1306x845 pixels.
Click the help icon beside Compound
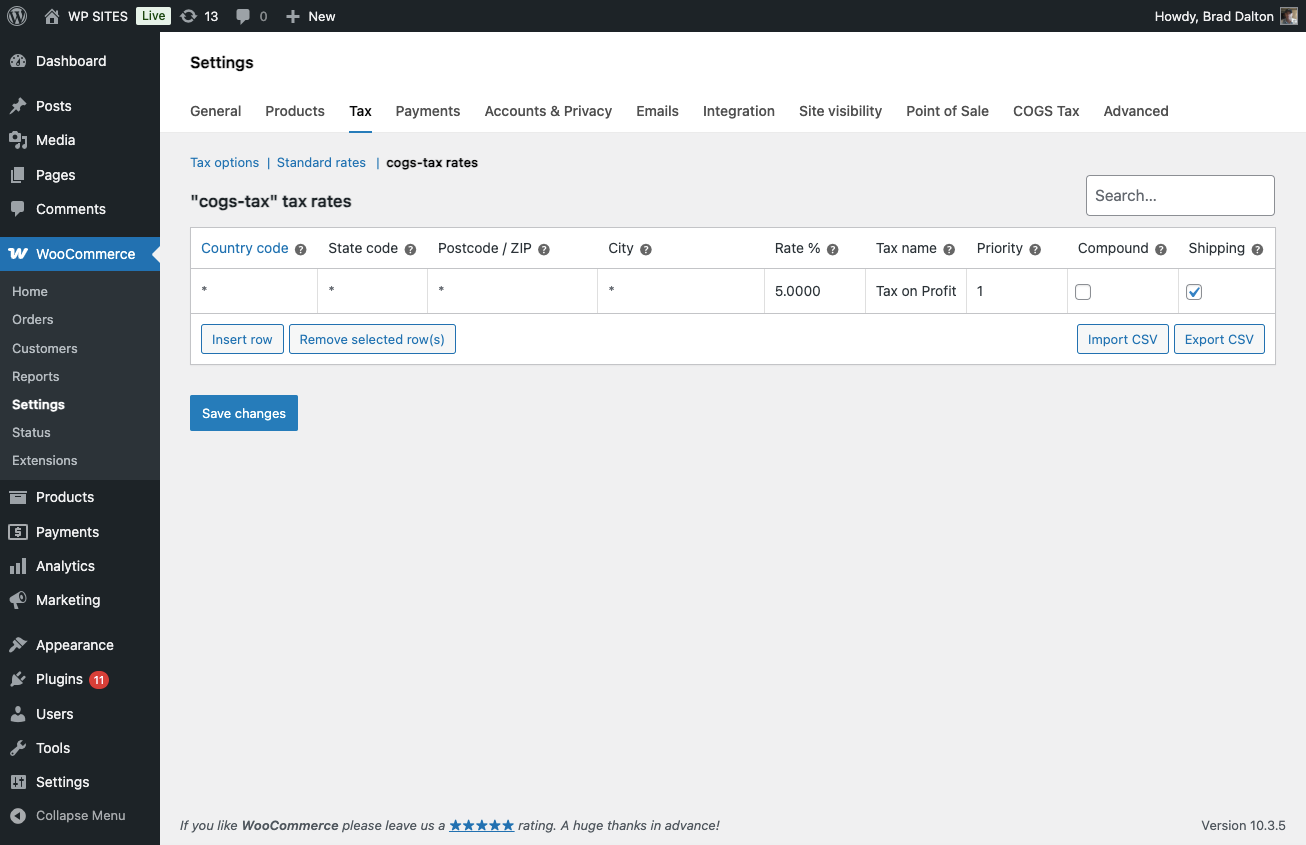point(1161,249)
